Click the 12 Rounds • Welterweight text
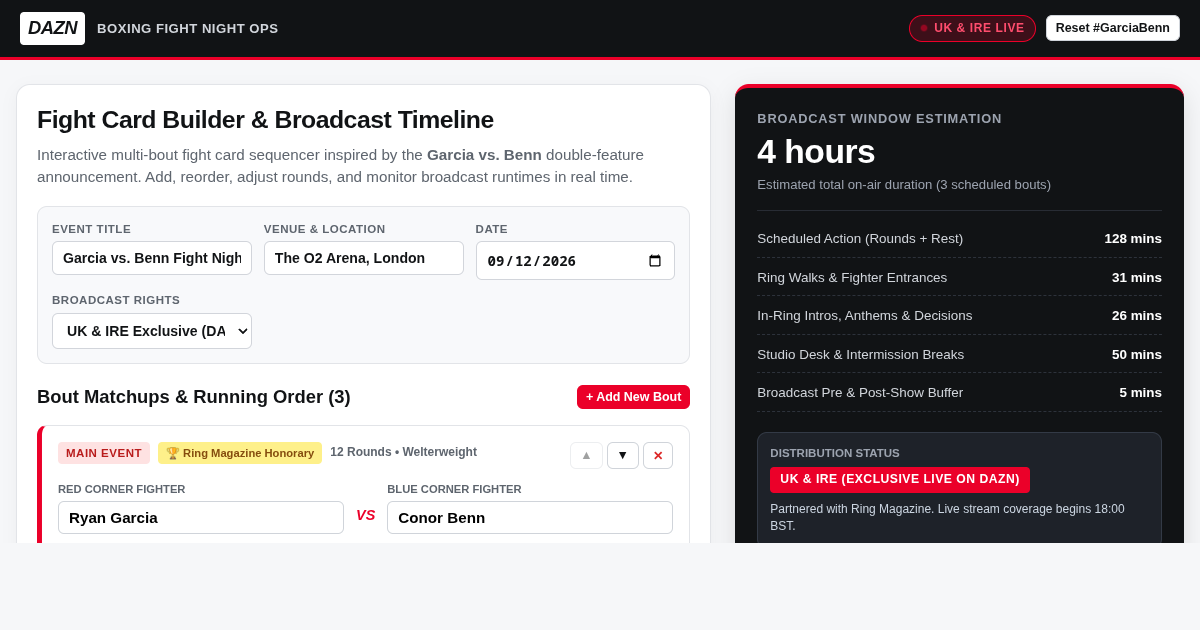The image size is (1200, 630). coord(403,452)
